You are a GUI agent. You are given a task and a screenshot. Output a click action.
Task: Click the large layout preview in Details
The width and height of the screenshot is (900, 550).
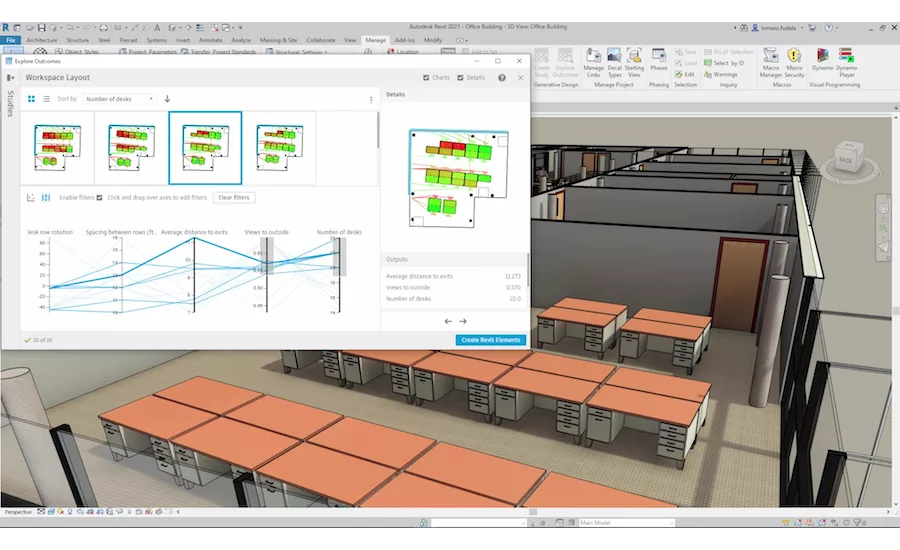click(458, 179)
